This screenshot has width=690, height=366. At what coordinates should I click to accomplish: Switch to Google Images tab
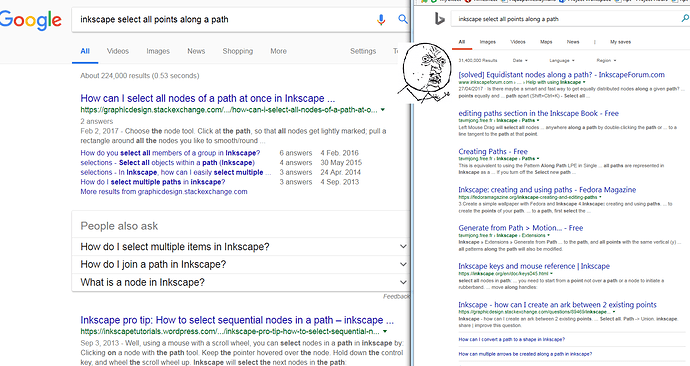(x=158, y=51)
